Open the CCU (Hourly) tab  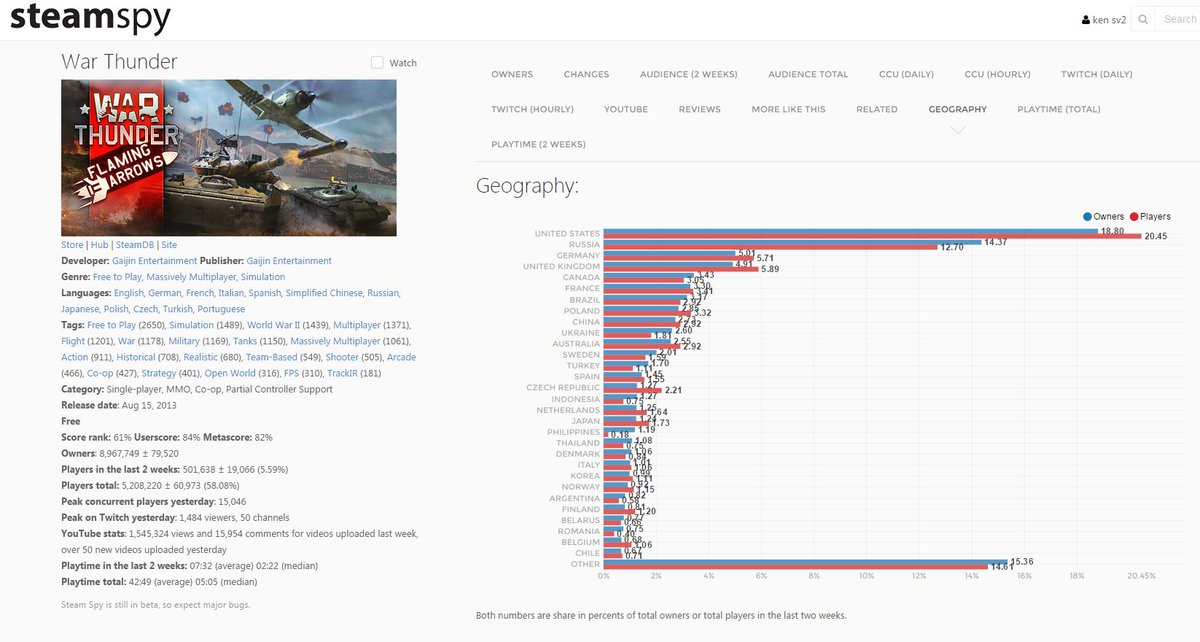click(x=997, y=74)
